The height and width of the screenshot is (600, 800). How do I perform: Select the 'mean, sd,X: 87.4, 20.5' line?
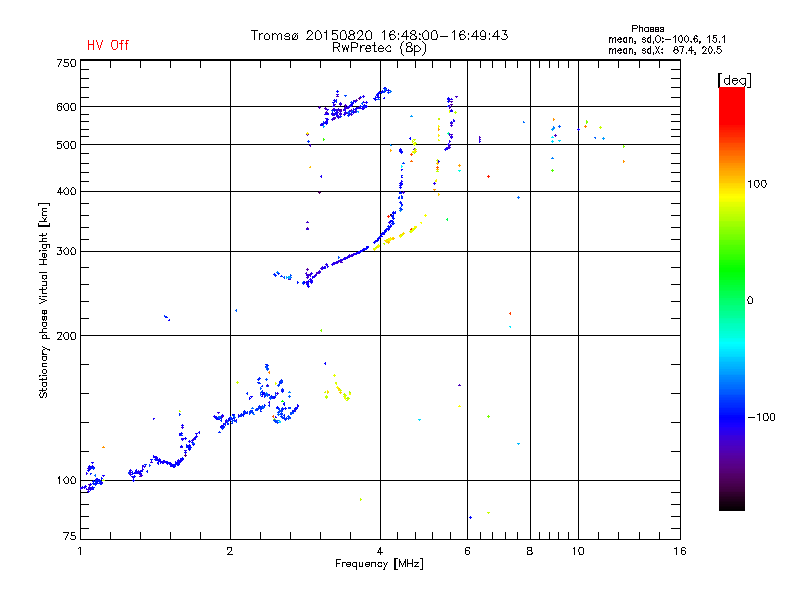pyautogui.click(x=665, y=50)
